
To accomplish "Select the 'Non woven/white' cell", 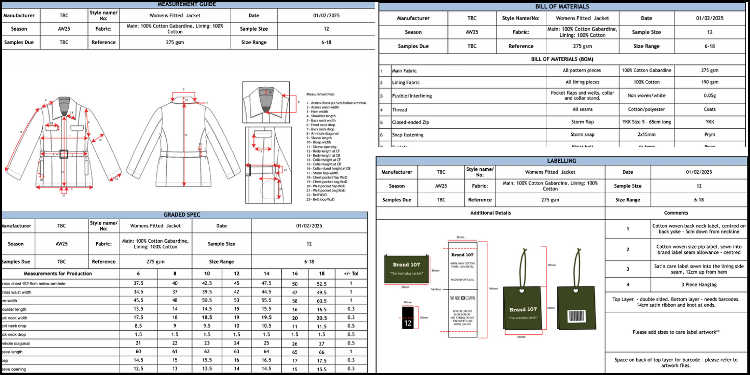I will (647, 96).
